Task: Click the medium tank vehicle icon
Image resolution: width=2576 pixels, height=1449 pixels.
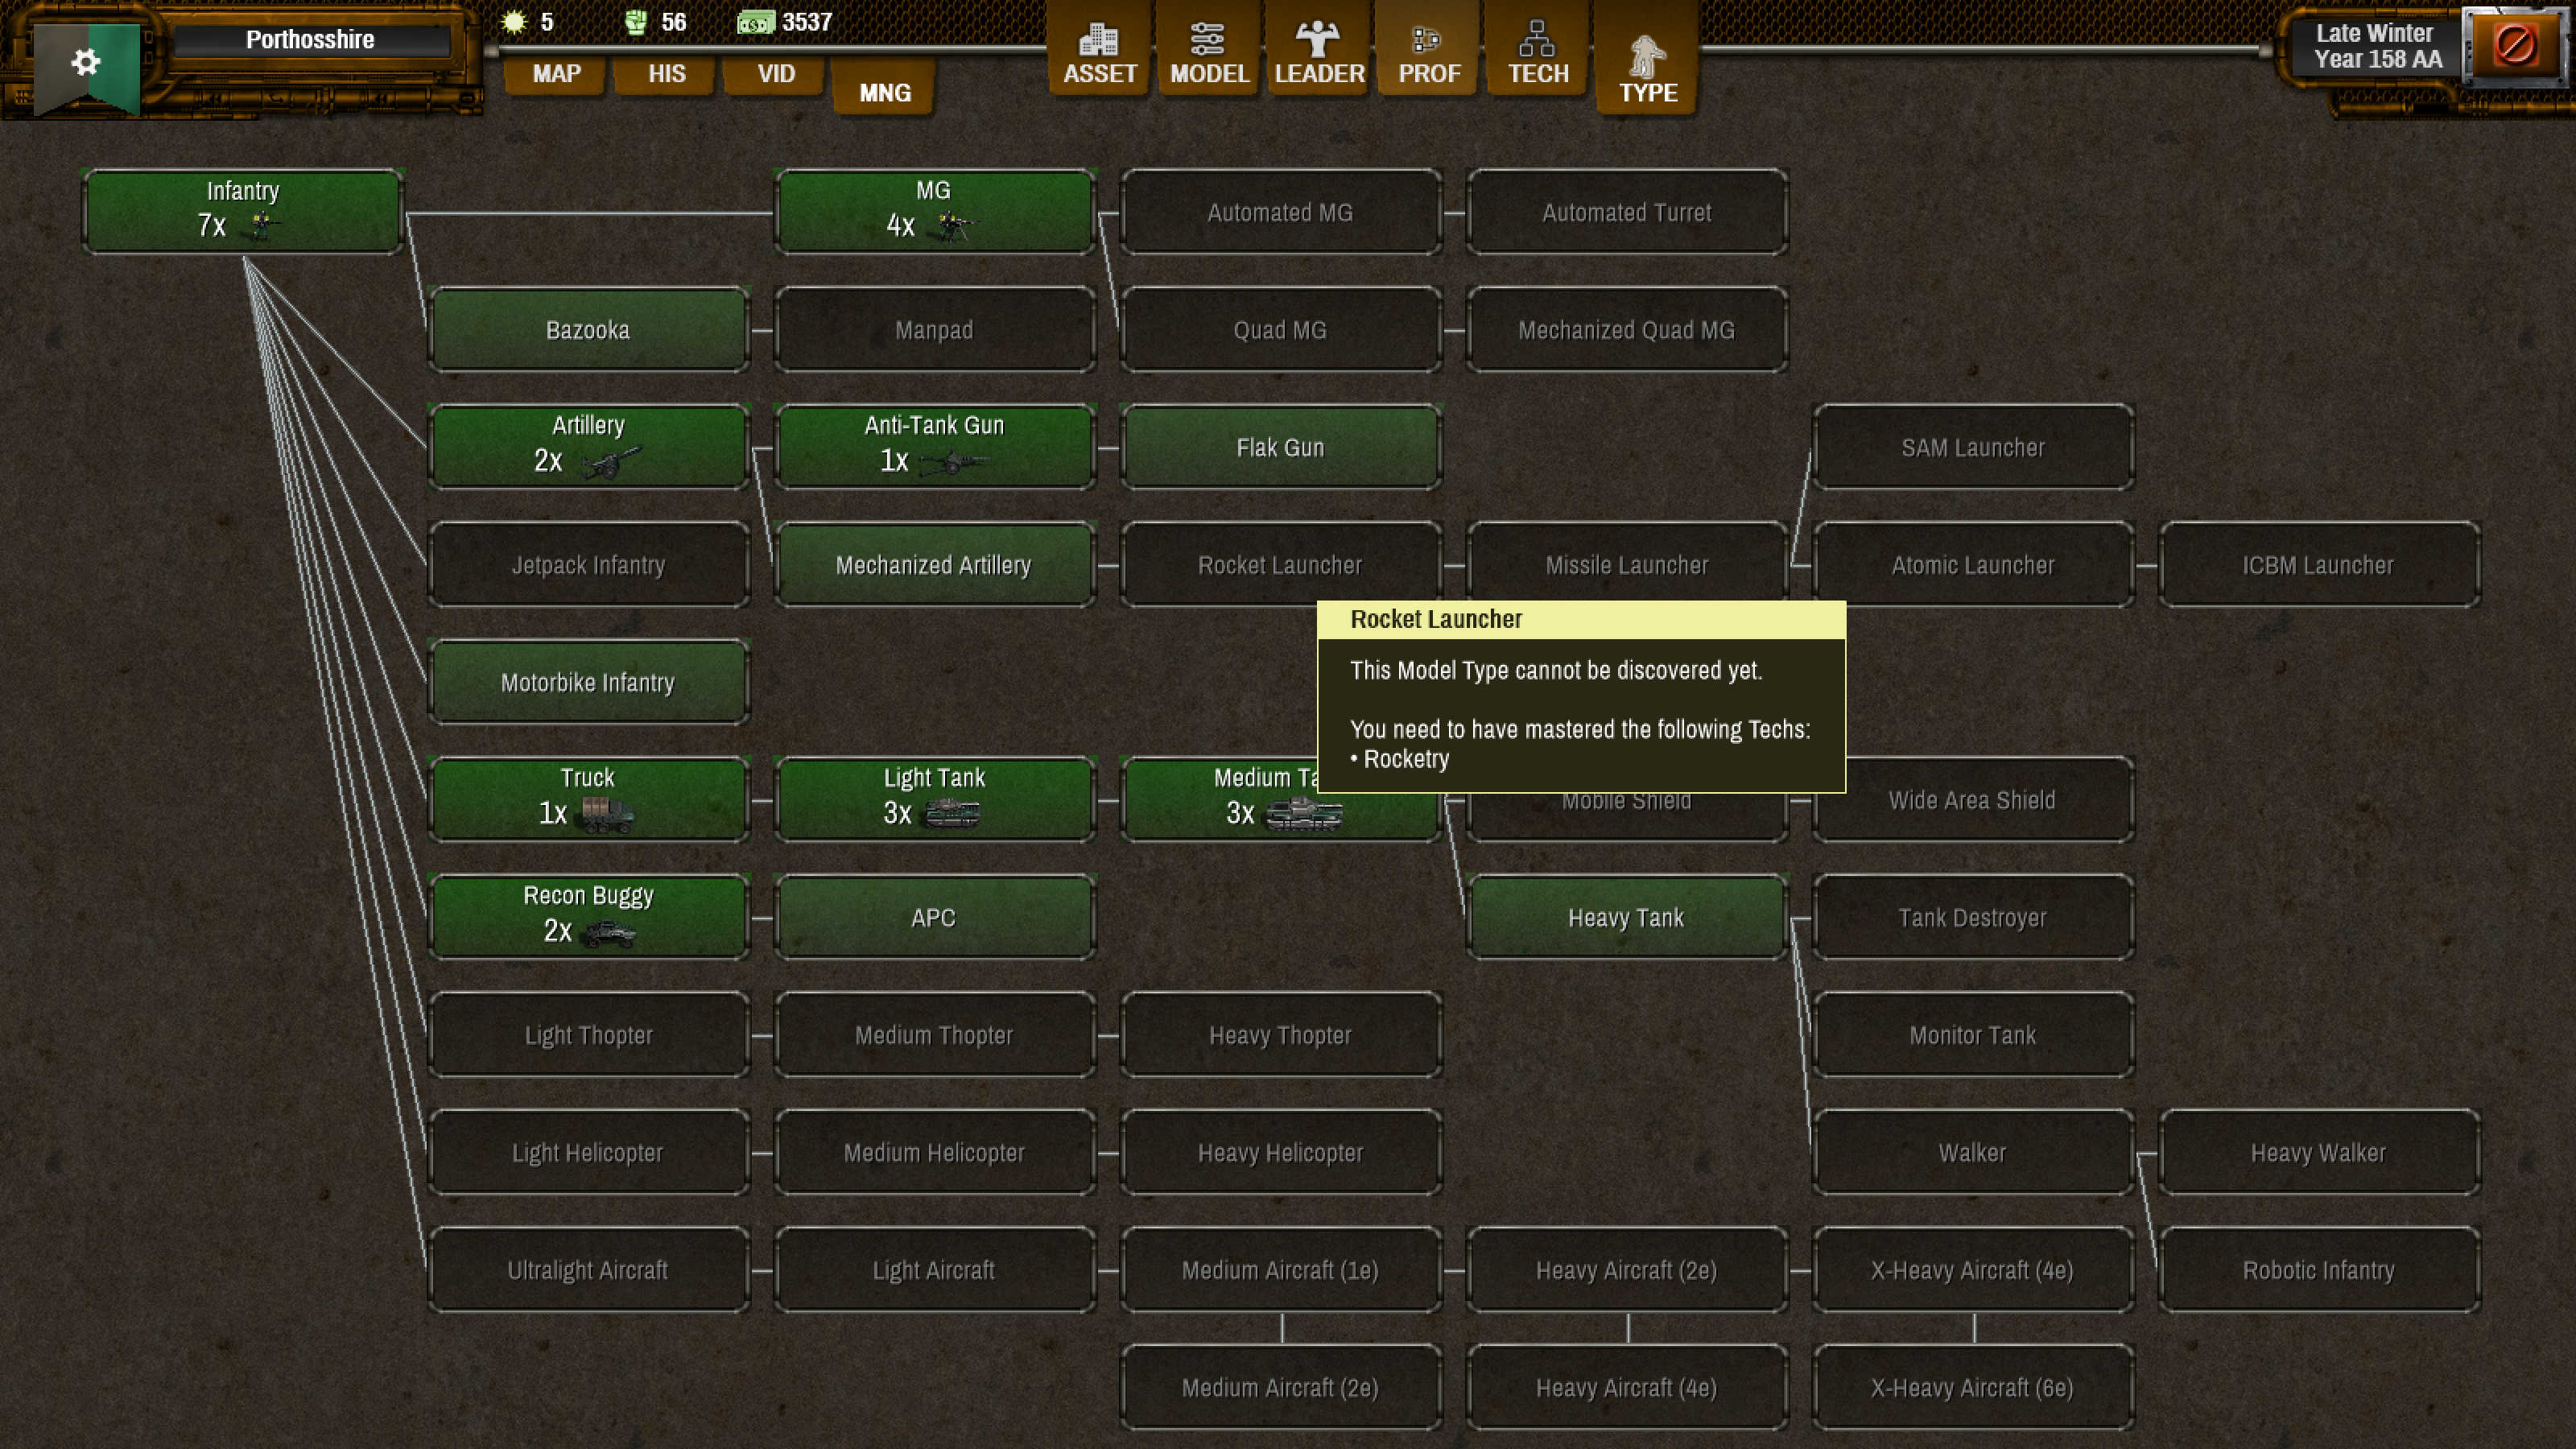Action: pyautogui.click(x=1303, y=815)
